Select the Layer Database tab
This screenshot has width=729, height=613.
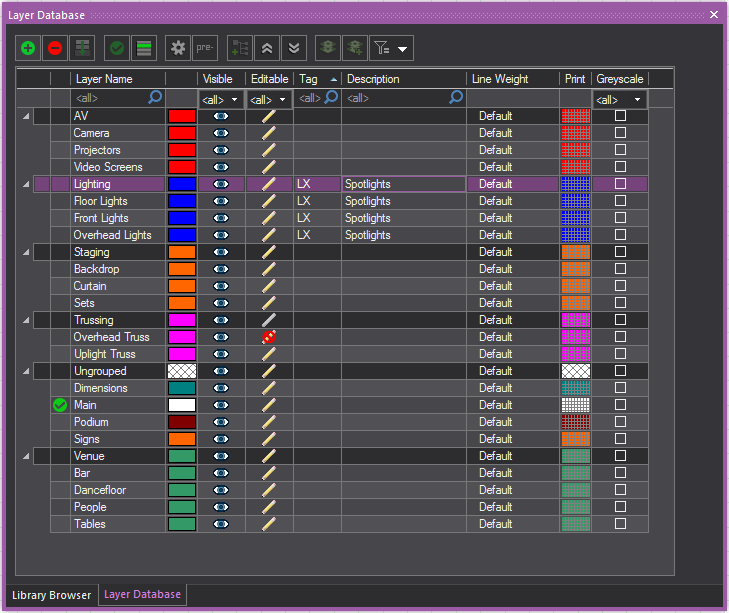click(x=142, y=594)
